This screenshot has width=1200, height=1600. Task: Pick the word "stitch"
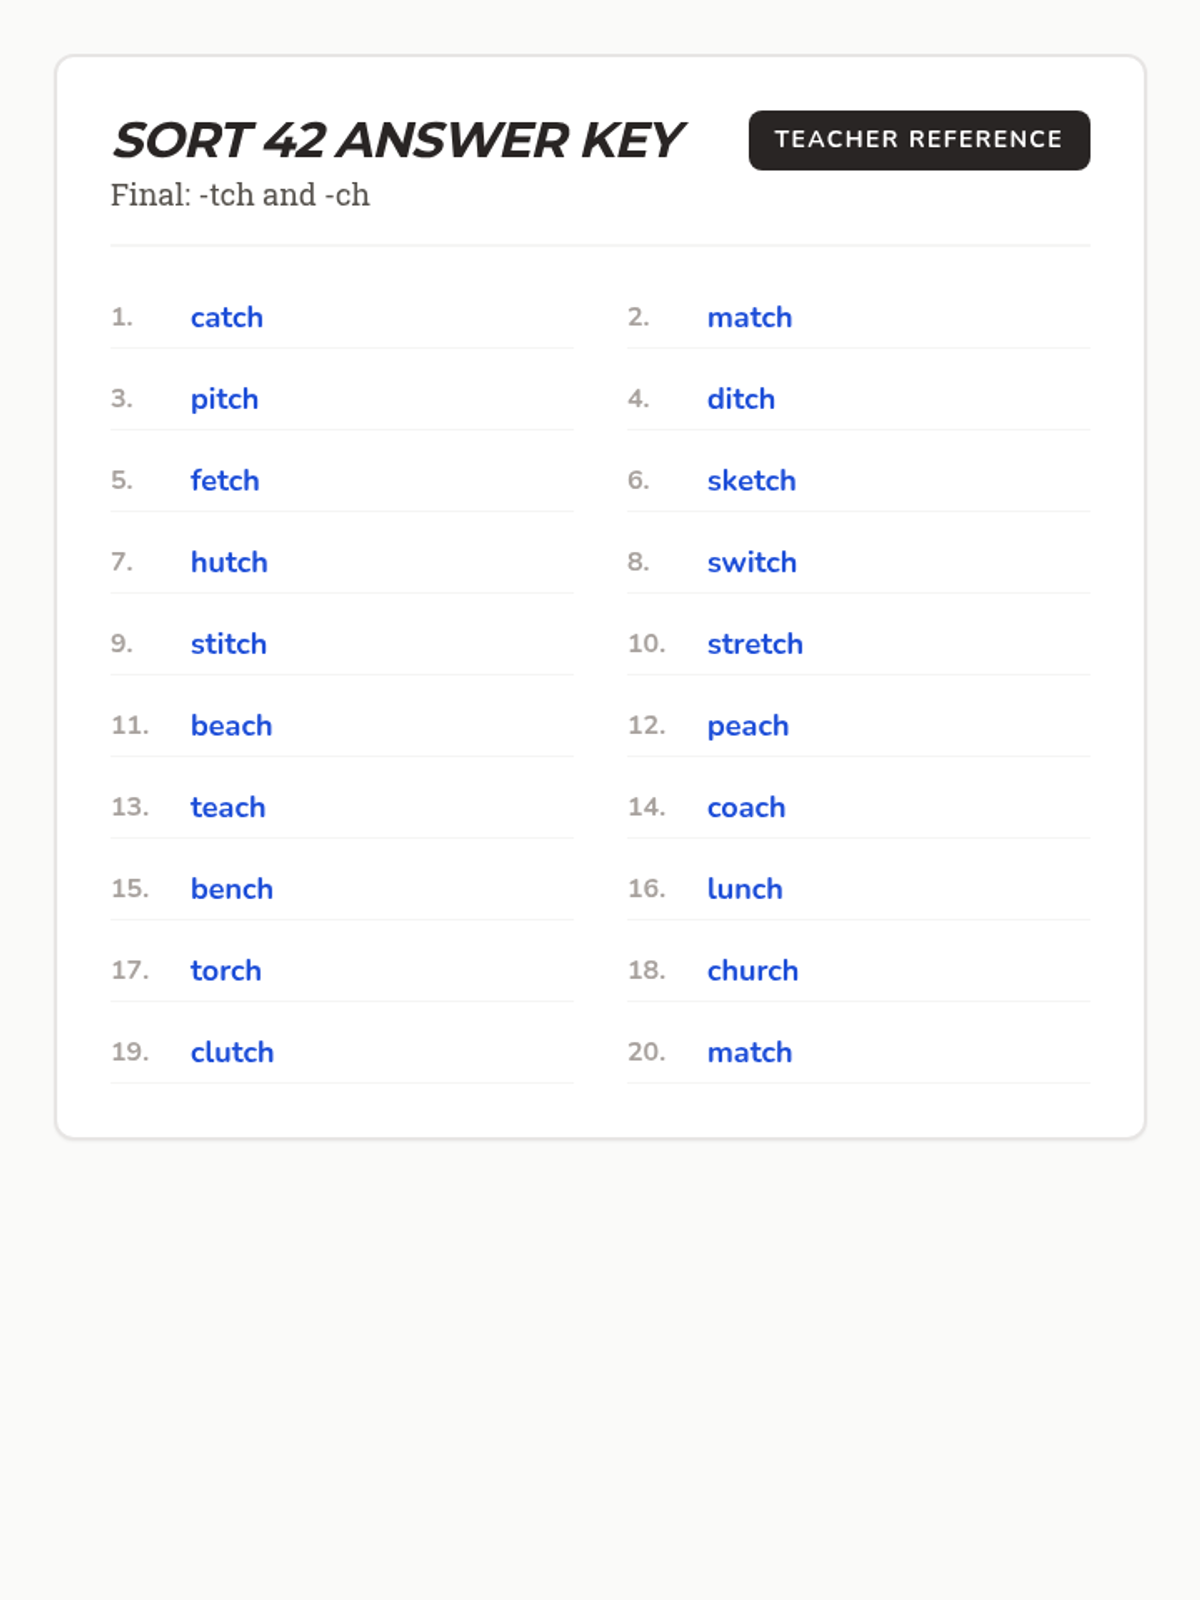coord(228,645)
